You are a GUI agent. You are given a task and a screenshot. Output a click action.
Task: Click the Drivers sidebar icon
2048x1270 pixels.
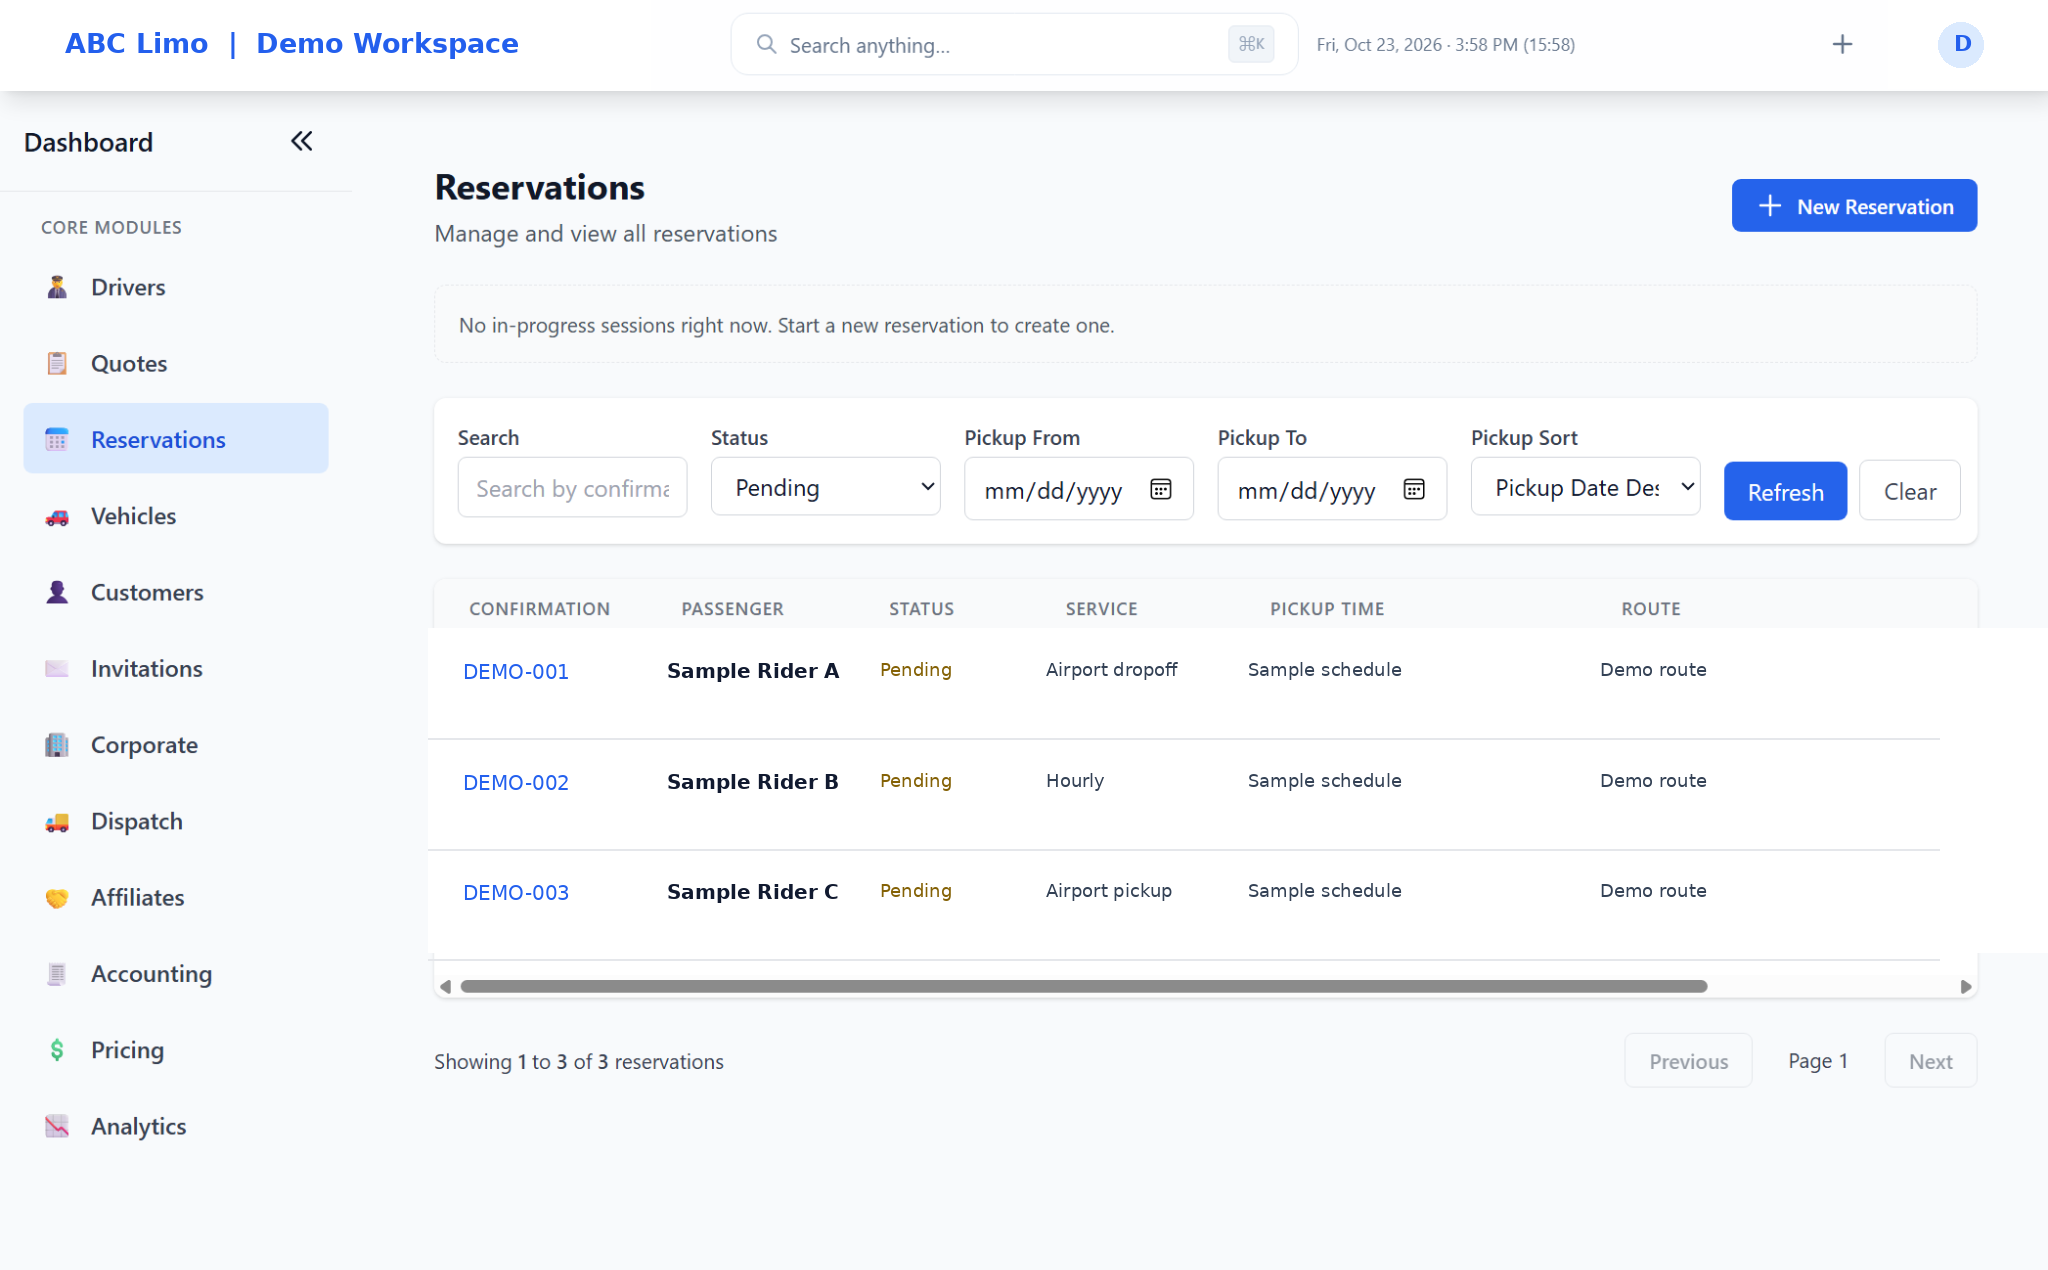coord(57,287)
